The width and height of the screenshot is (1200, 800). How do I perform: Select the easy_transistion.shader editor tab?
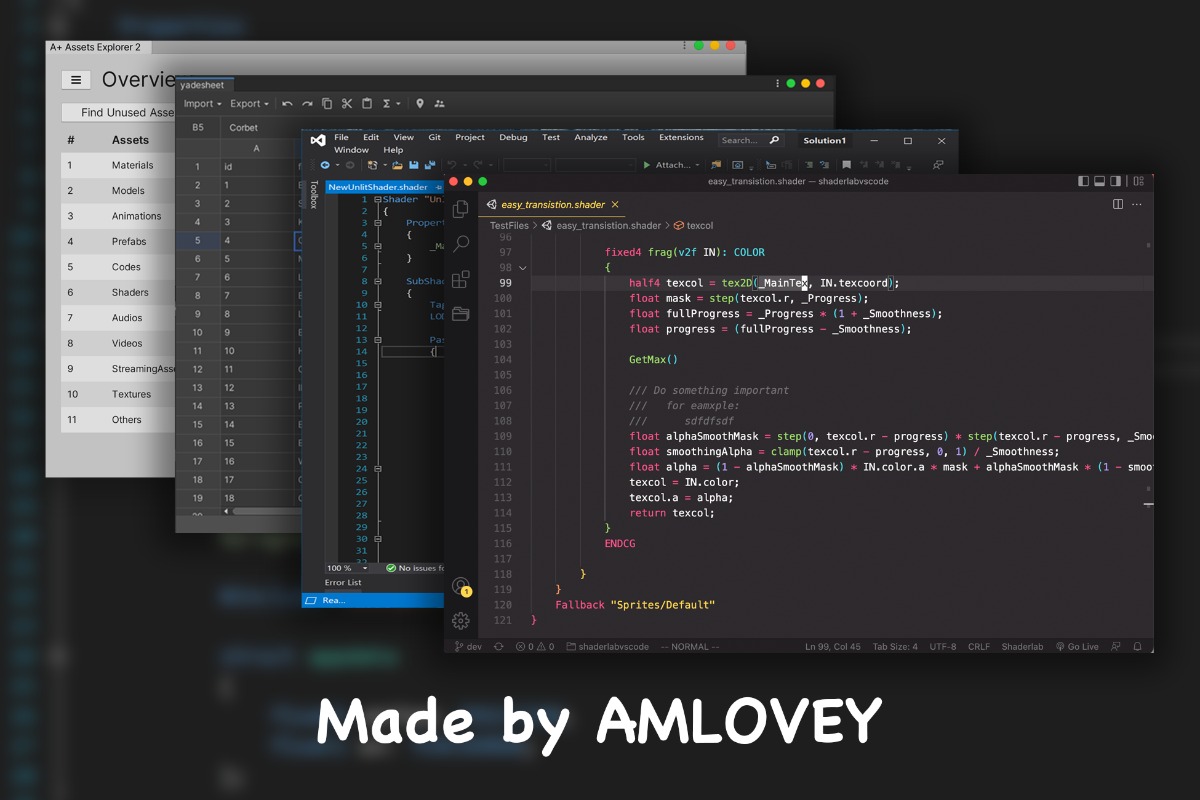coord(553,204)
